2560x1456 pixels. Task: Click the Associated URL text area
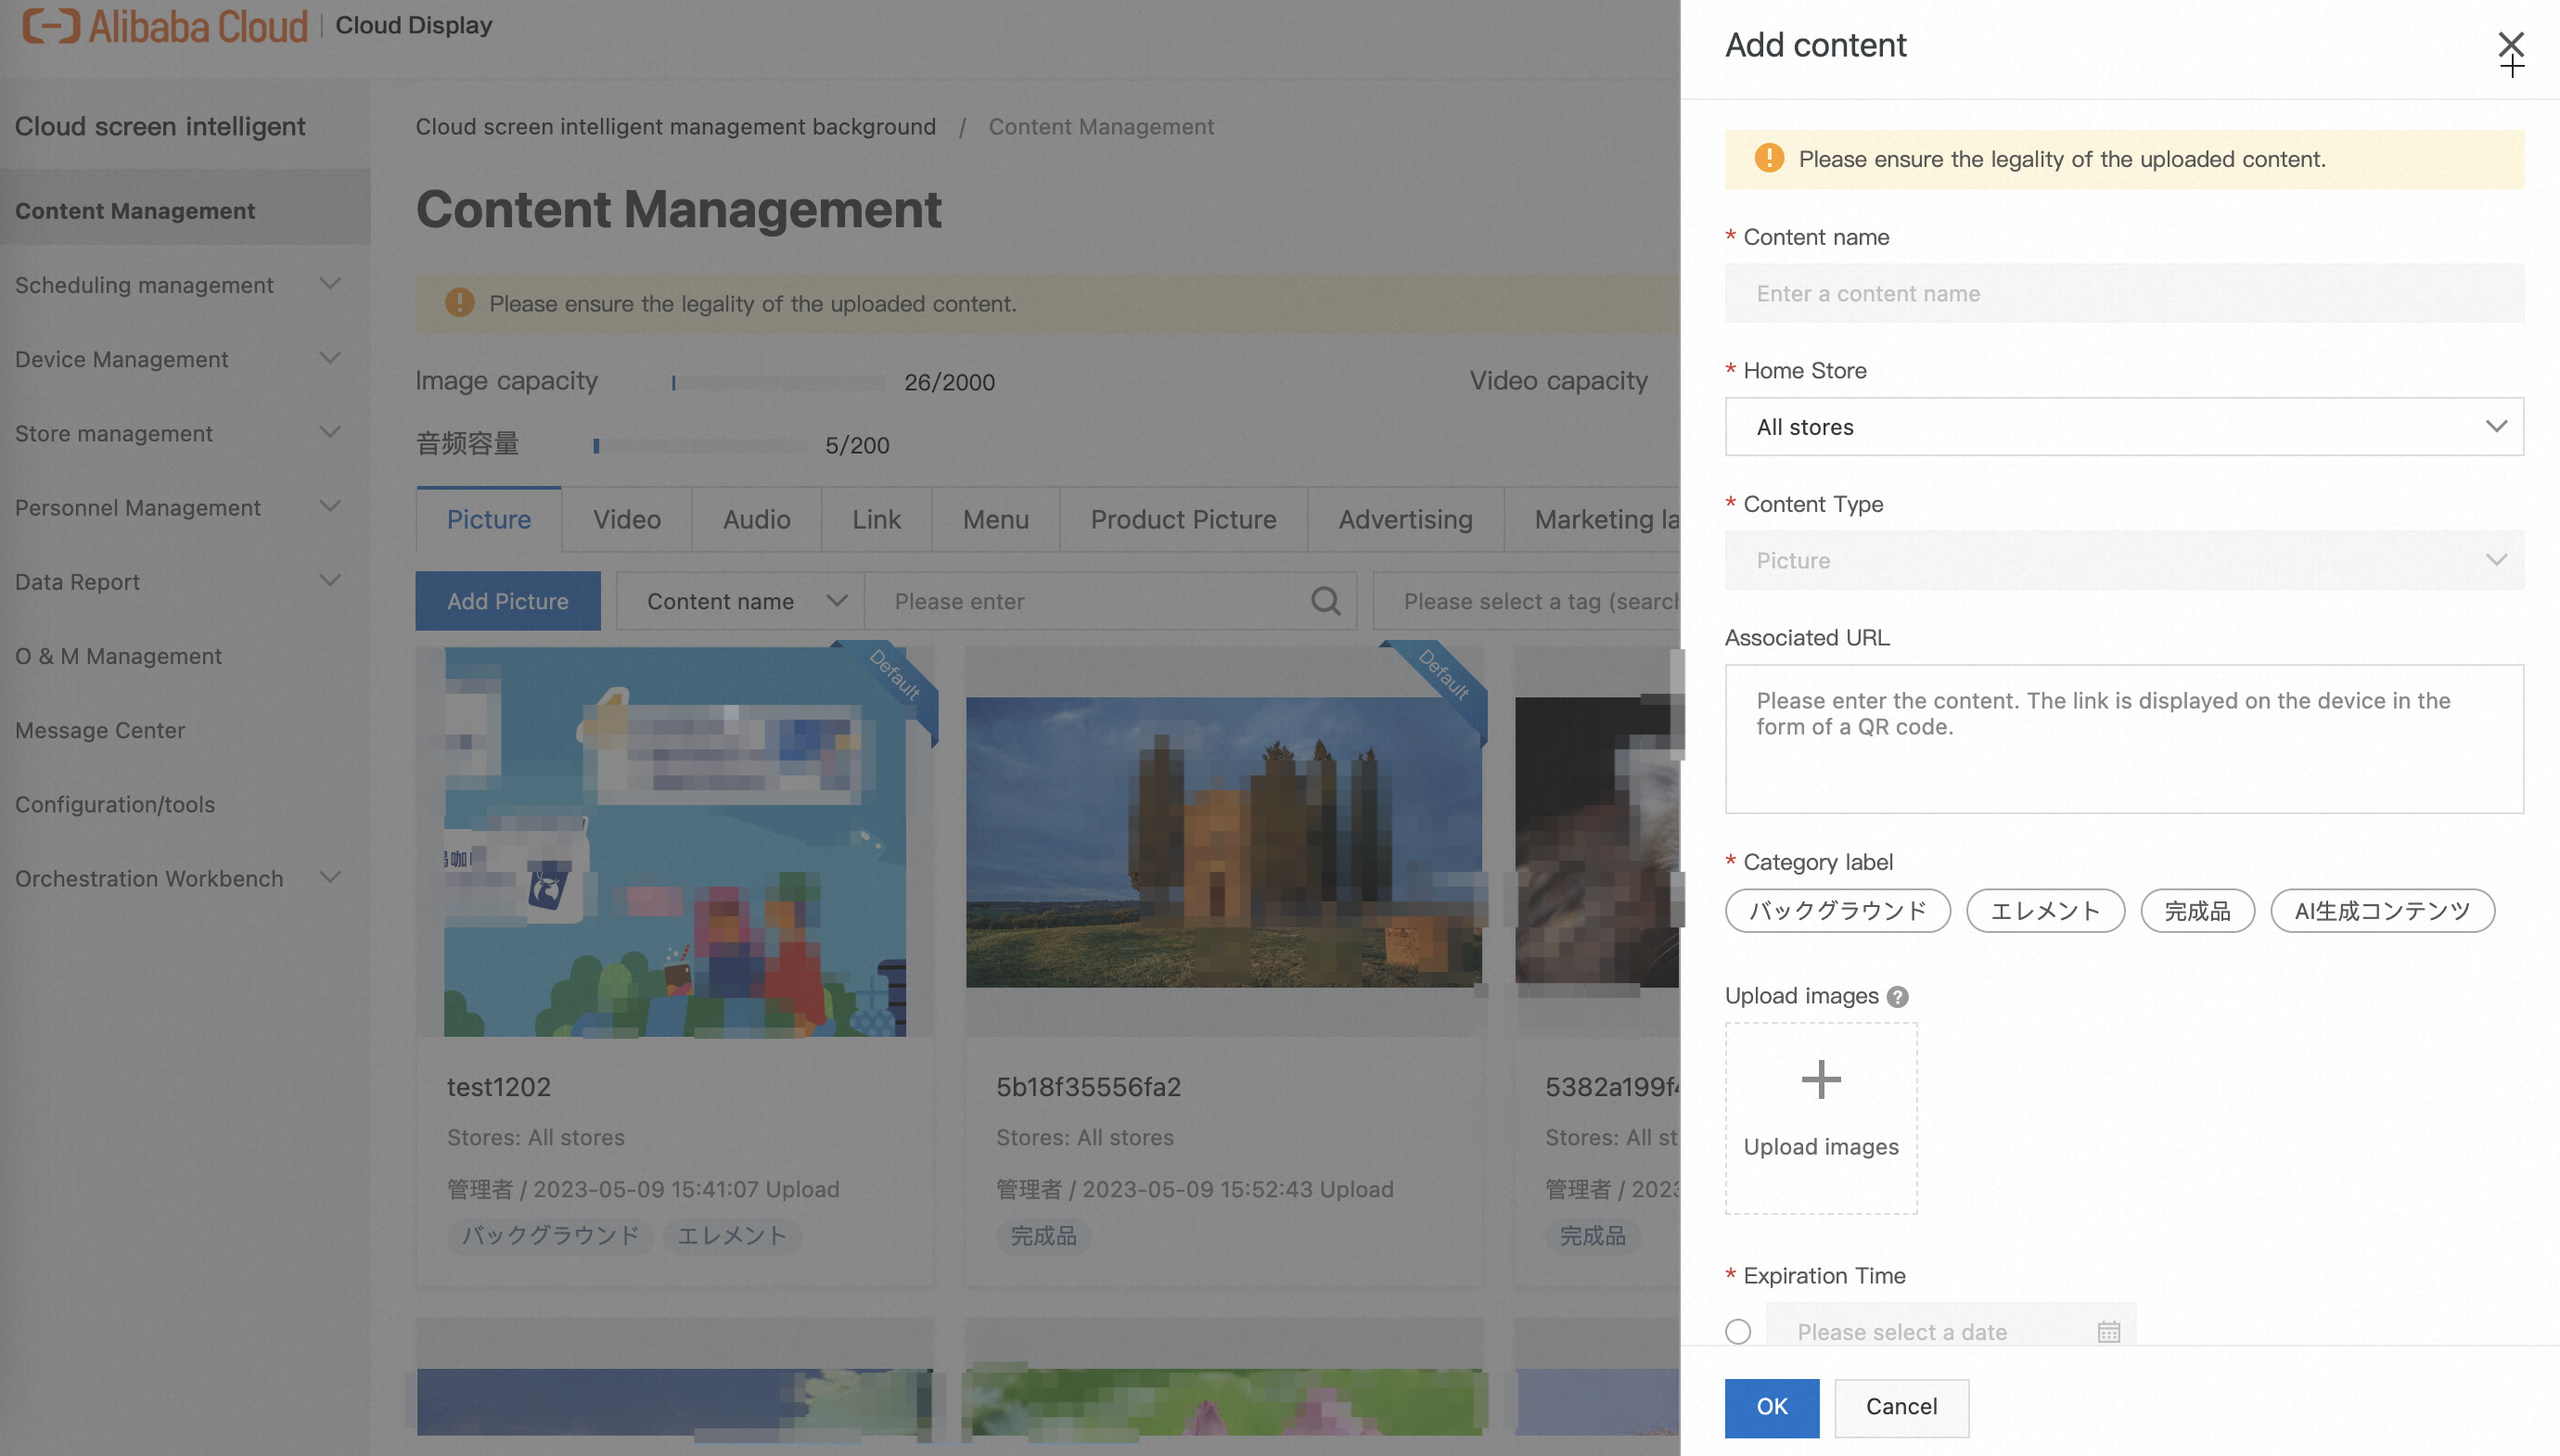[x=2124, y=739]
